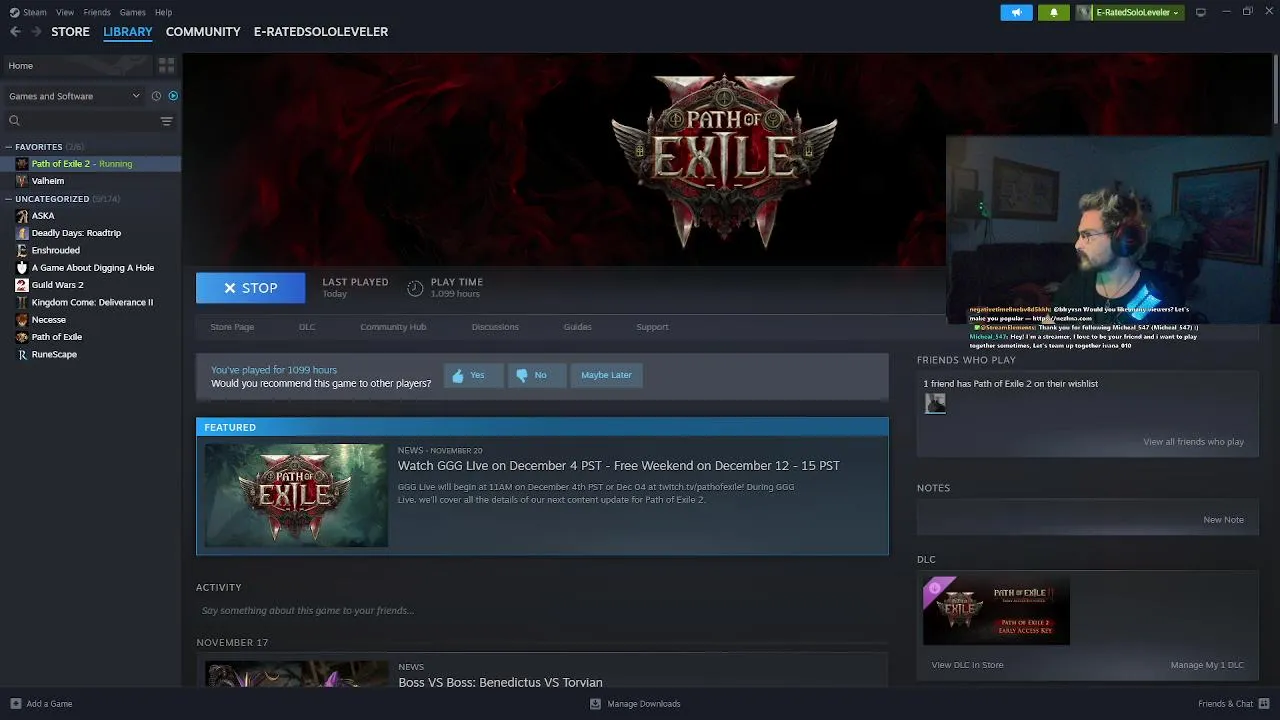Open advanced filter options icon

click(166, 121)
